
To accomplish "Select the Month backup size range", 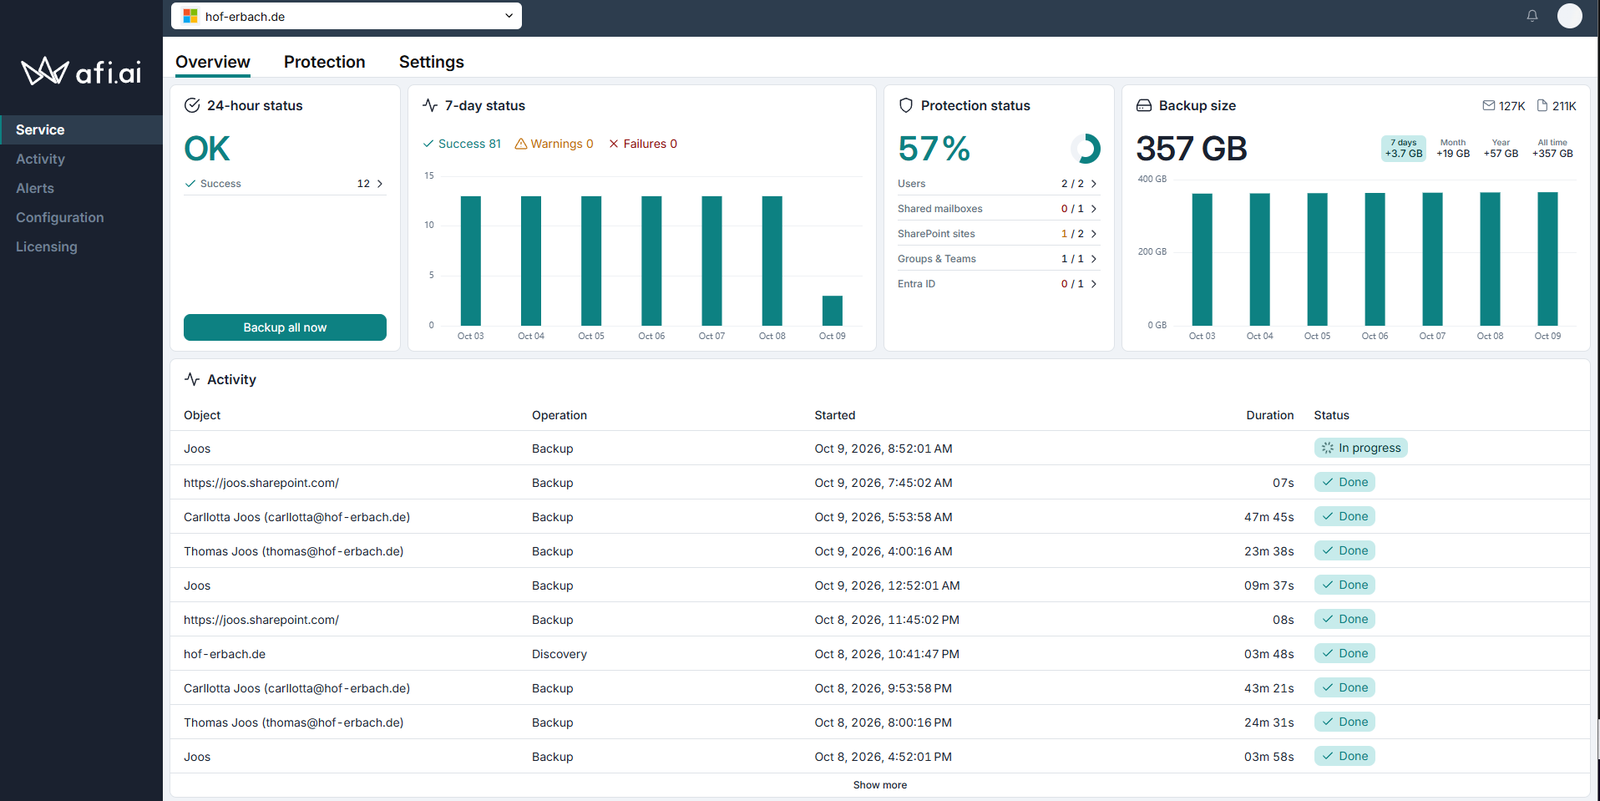I will click(x=1453, y=148).
